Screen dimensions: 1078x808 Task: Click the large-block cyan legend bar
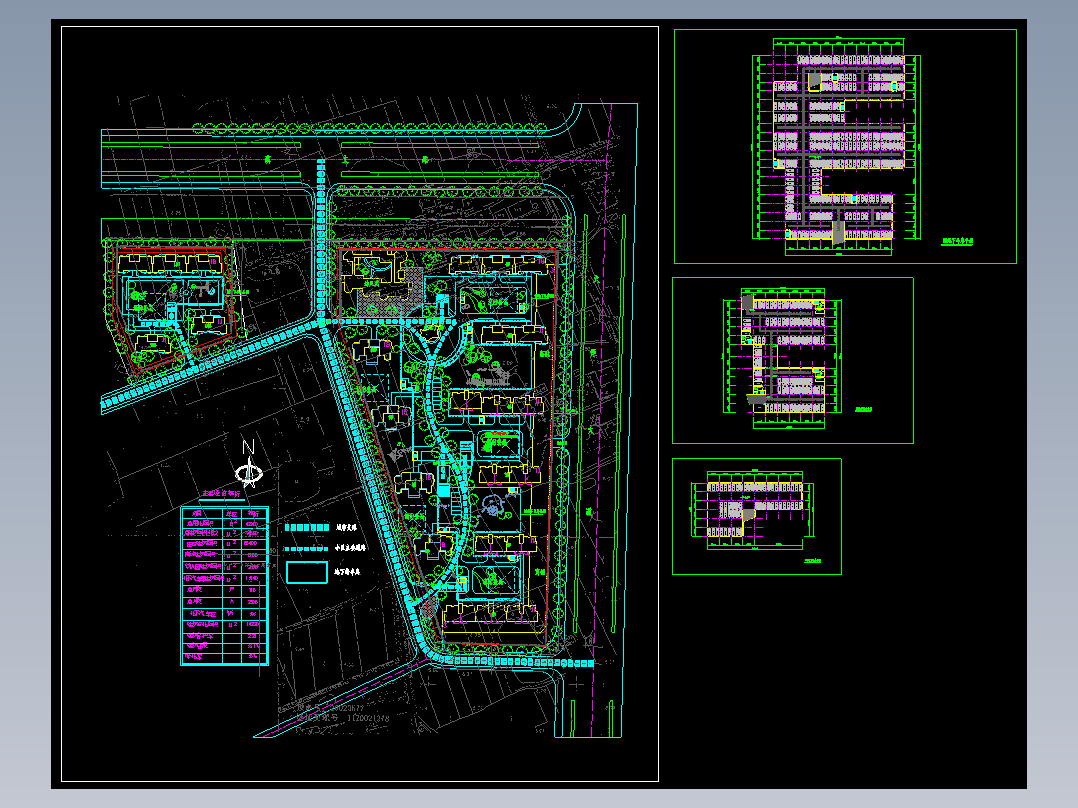pyautogui.click(x=307, y=527)
